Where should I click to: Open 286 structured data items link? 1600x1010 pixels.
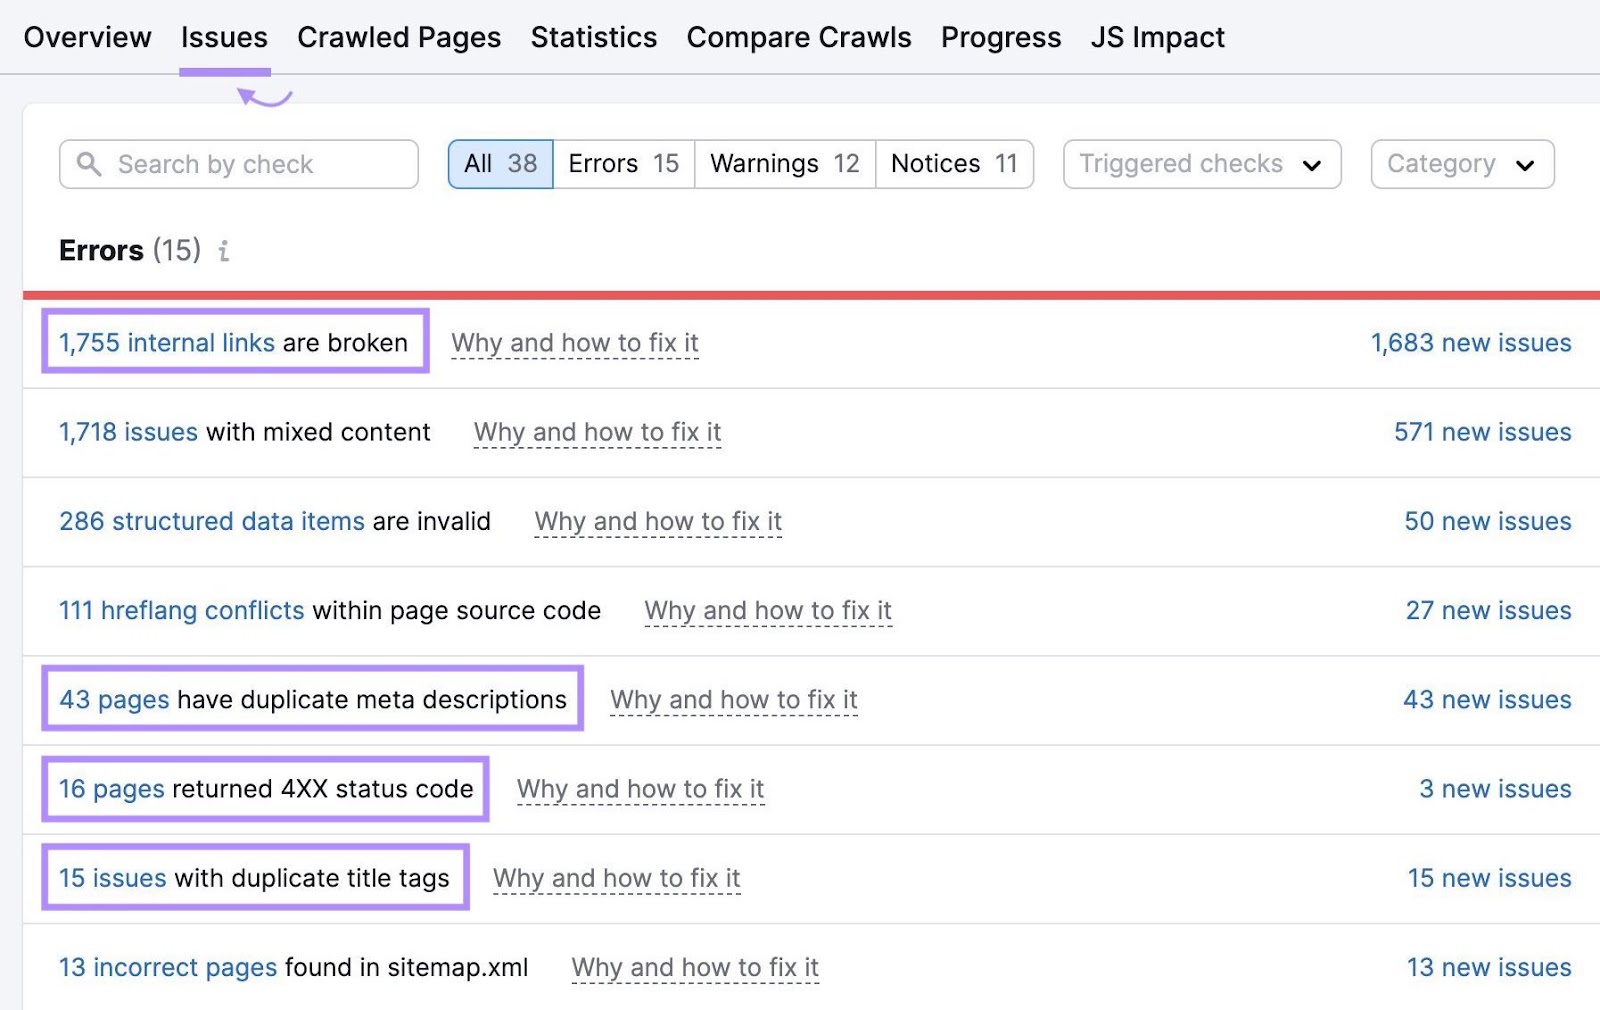[x=212, y=521]
